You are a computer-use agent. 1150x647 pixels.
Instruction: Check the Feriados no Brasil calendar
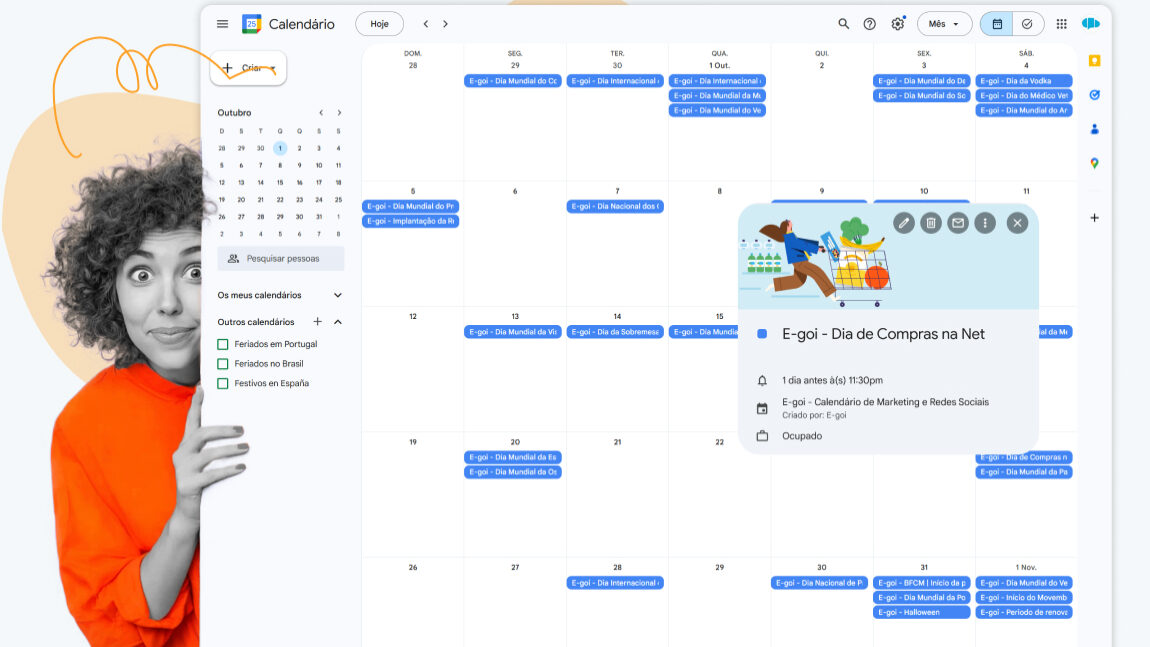coord(223,364)
